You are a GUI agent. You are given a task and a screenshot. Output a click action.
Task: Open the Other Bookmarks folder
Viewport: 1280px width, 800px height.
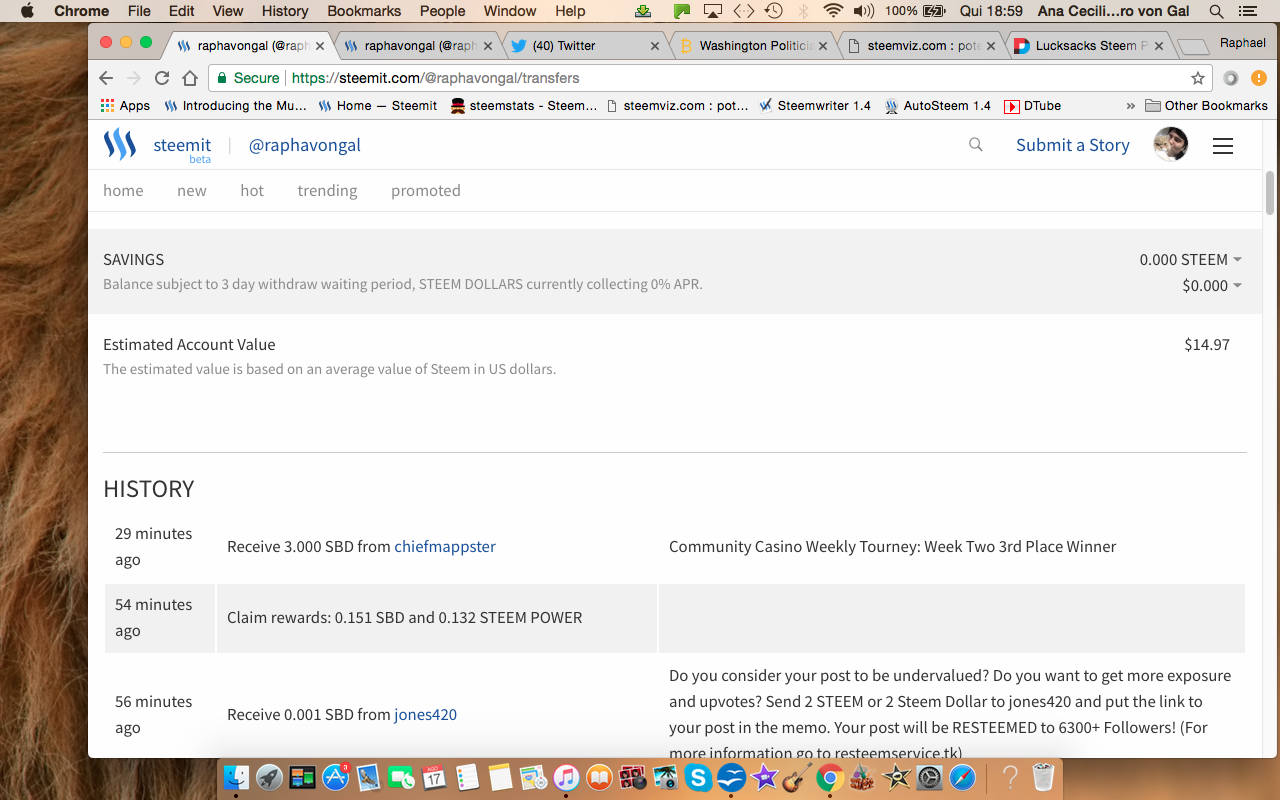[1206, 105]
